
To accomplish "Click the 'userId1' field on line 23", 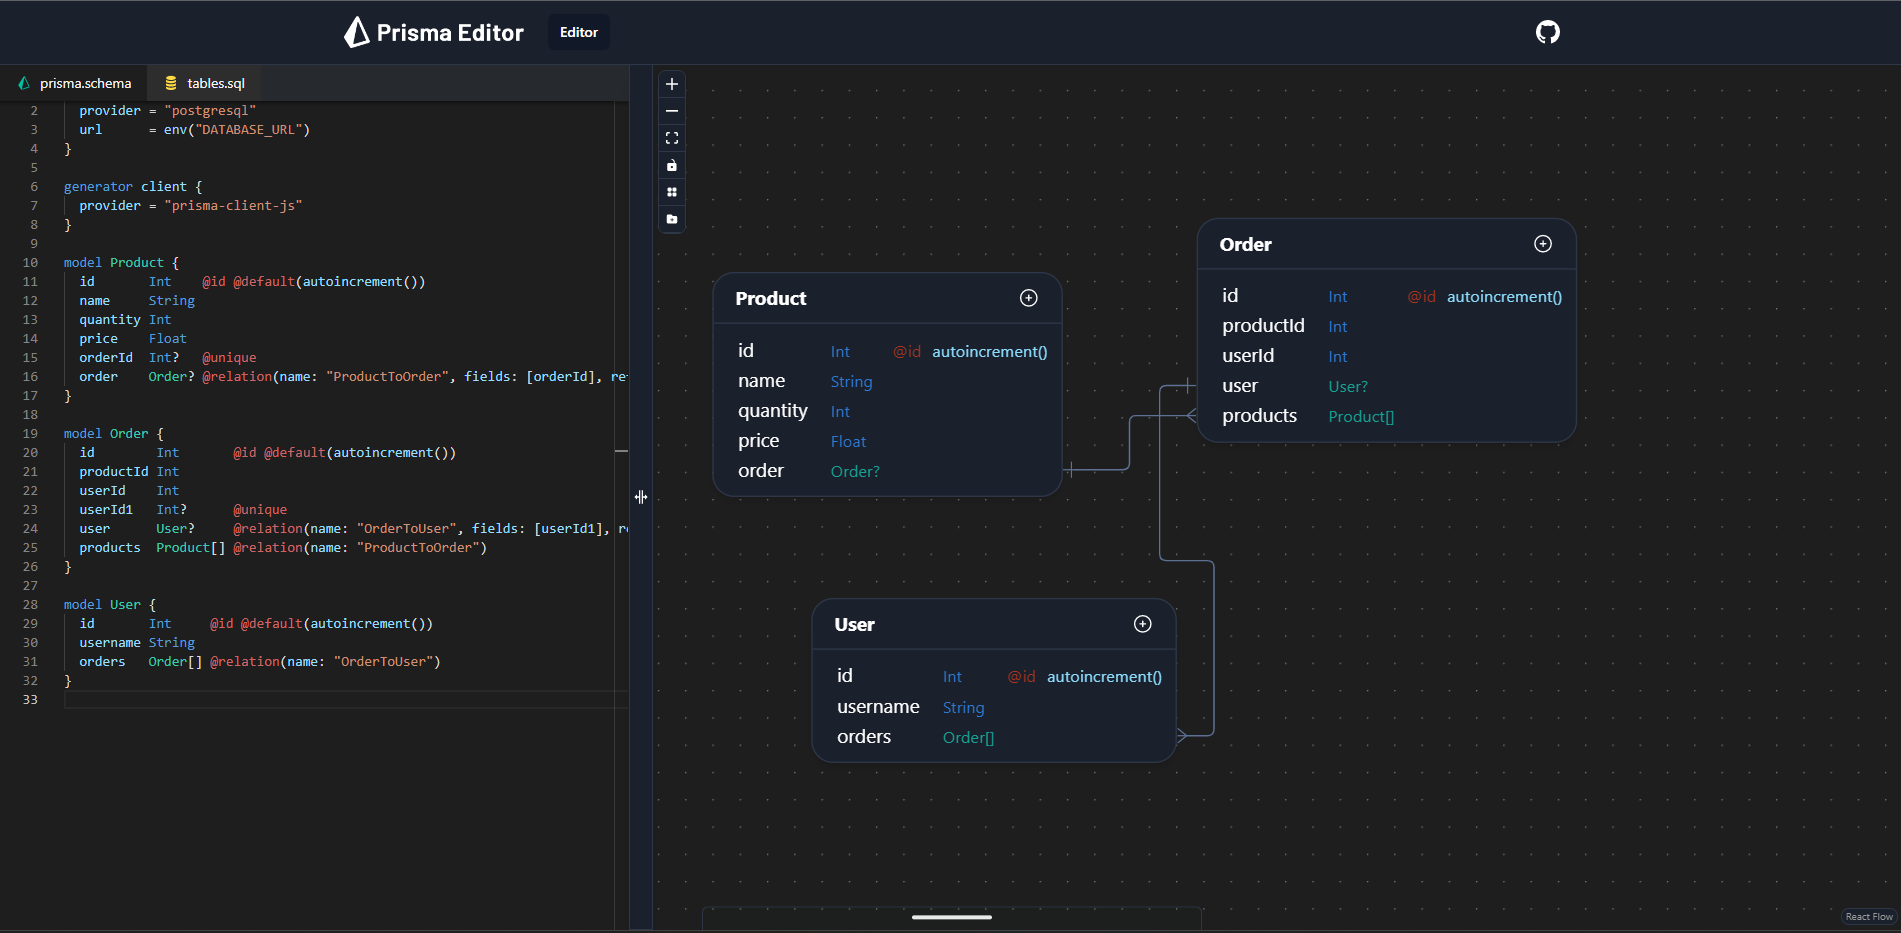I will point(106,510).
